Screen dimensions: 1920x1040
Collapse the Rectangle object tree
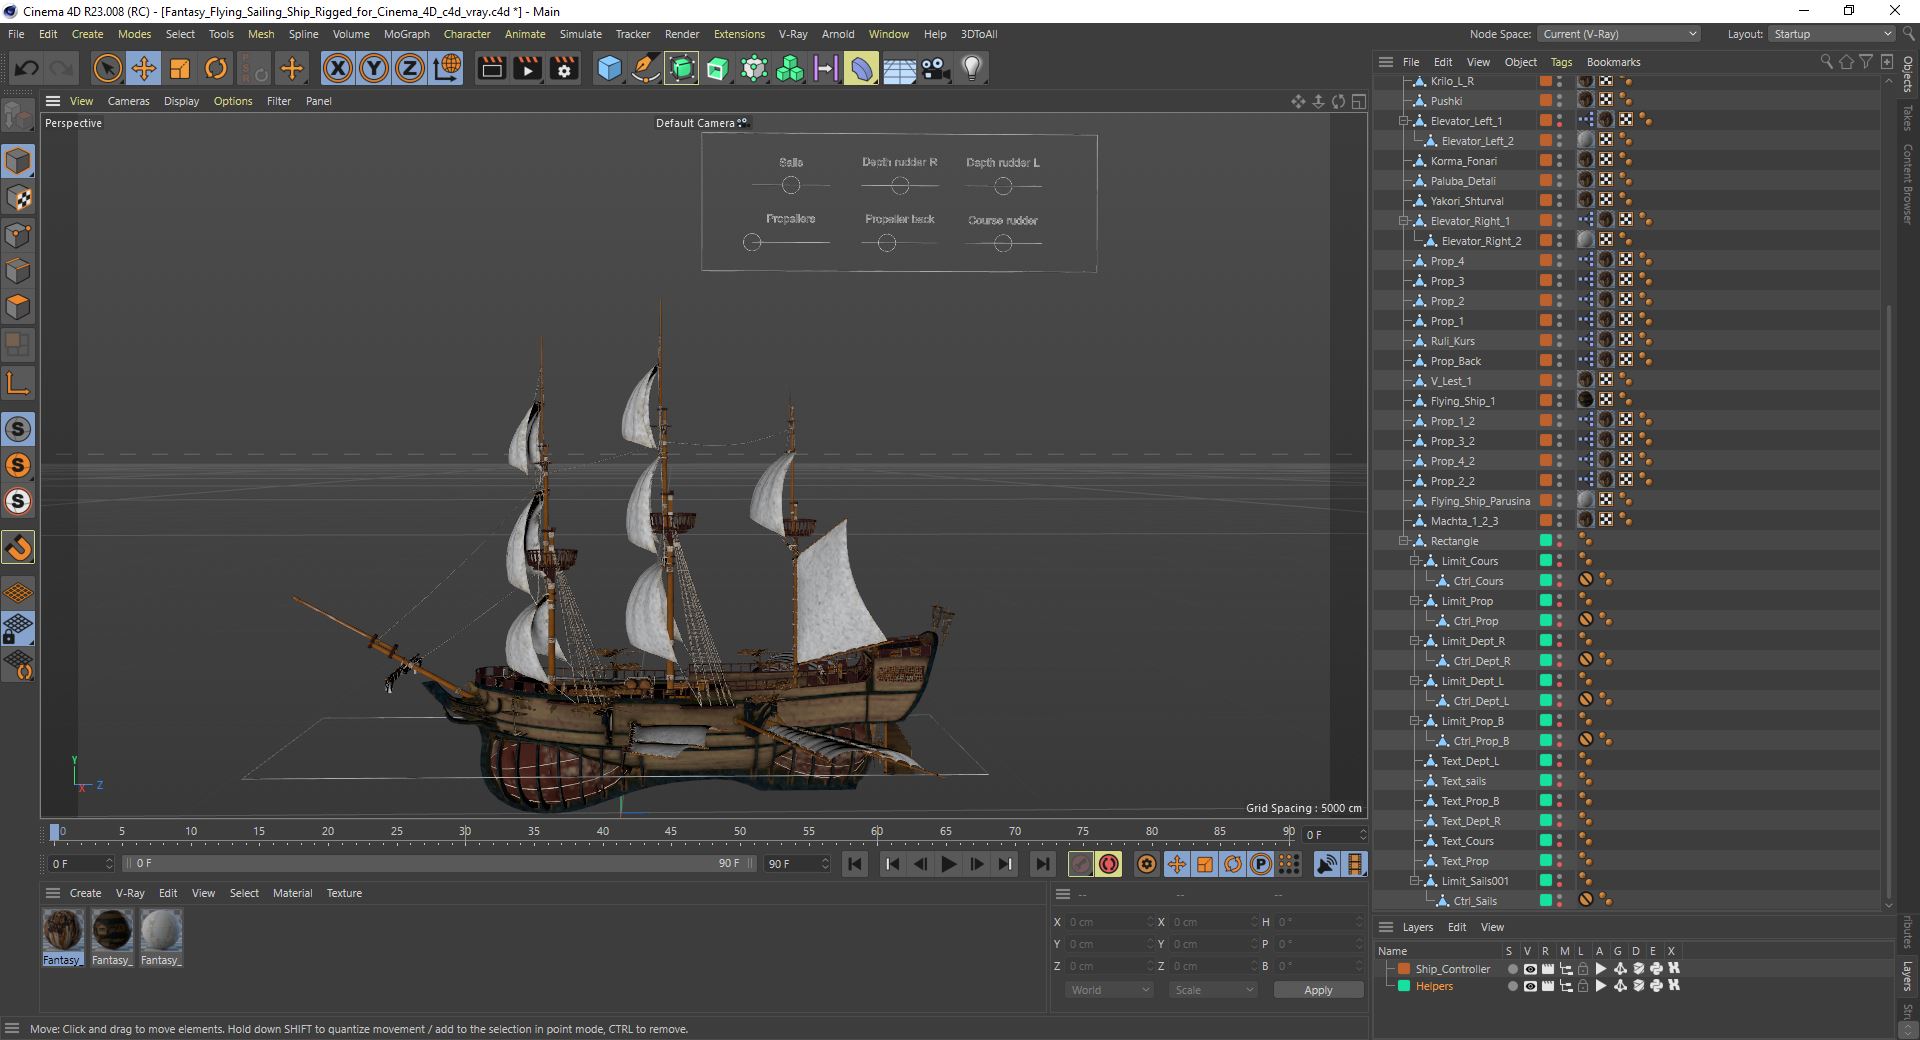coord(1404,541)
